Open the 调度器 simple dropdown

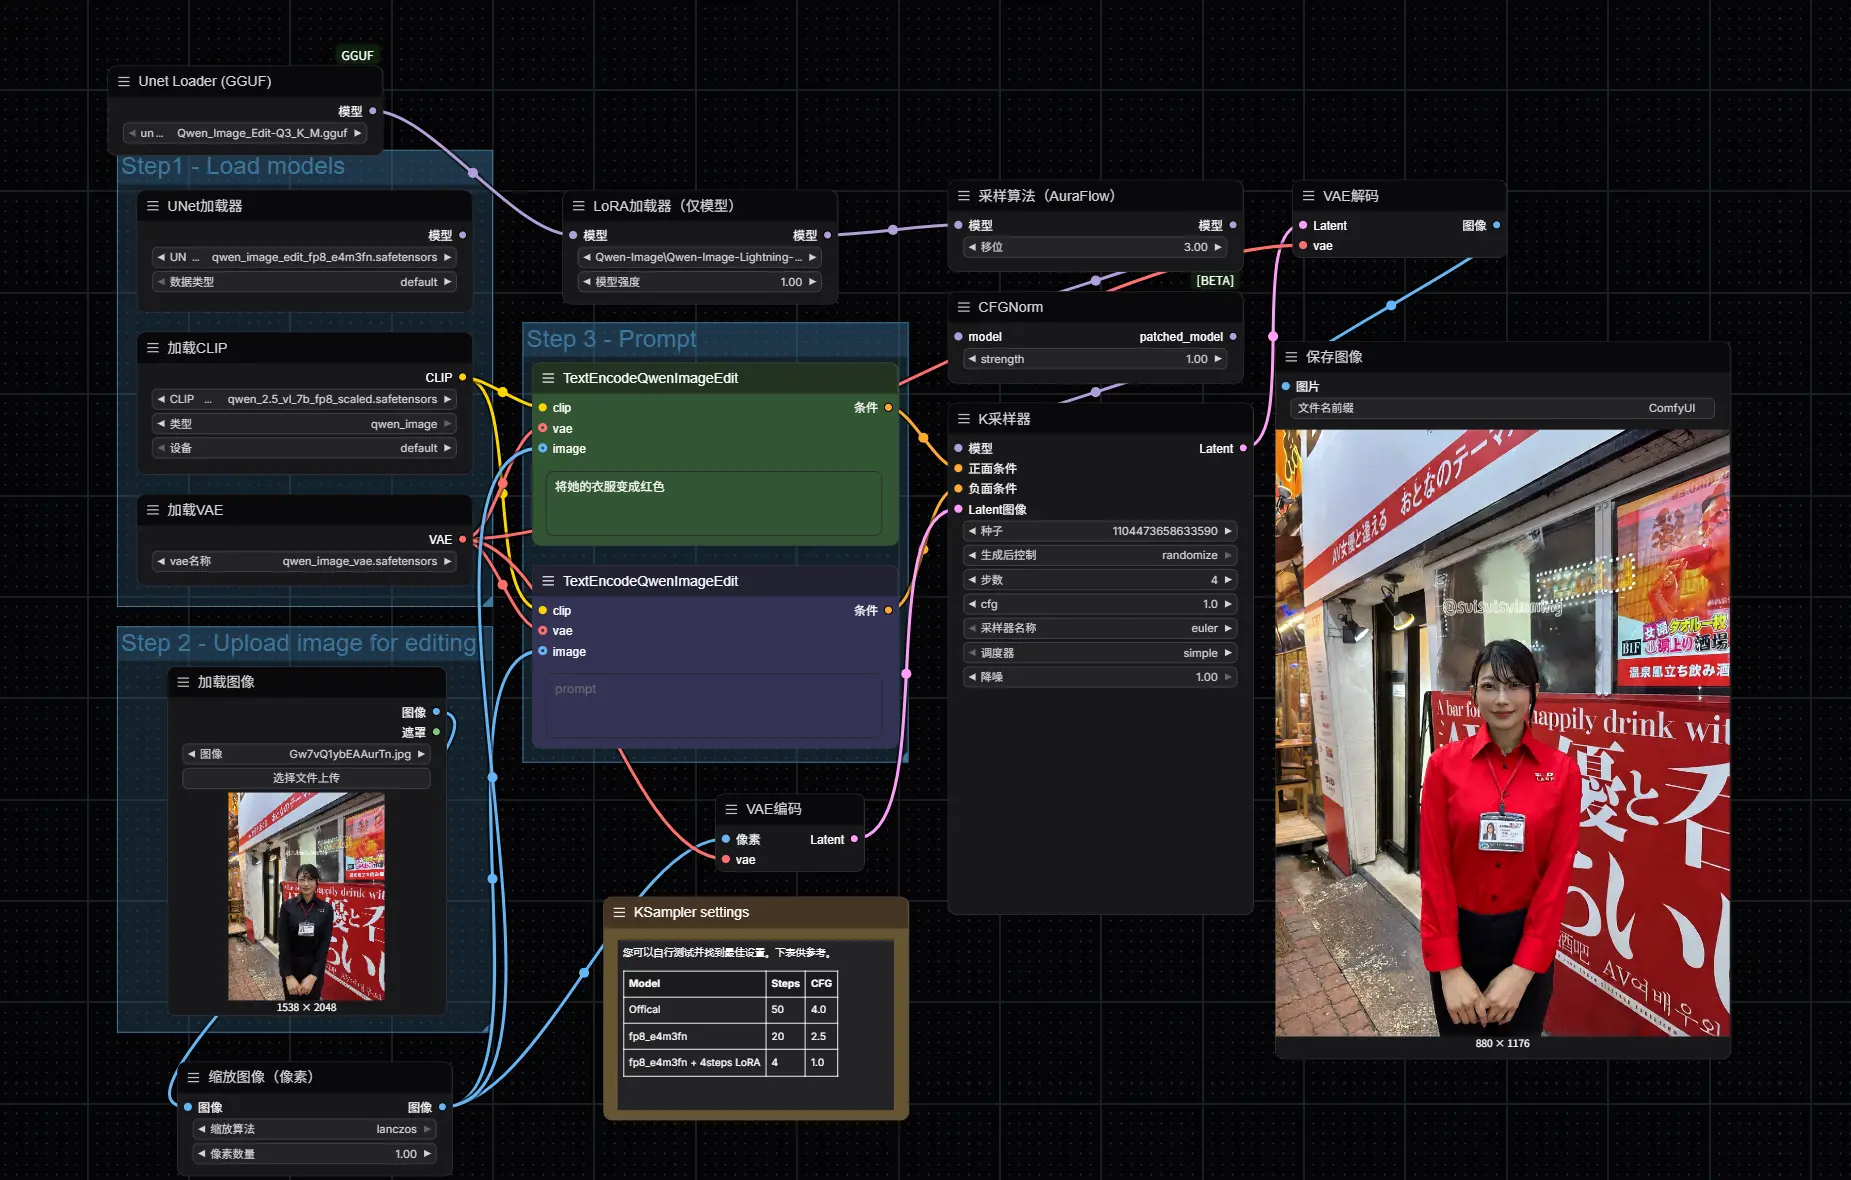coord(1100,653)
